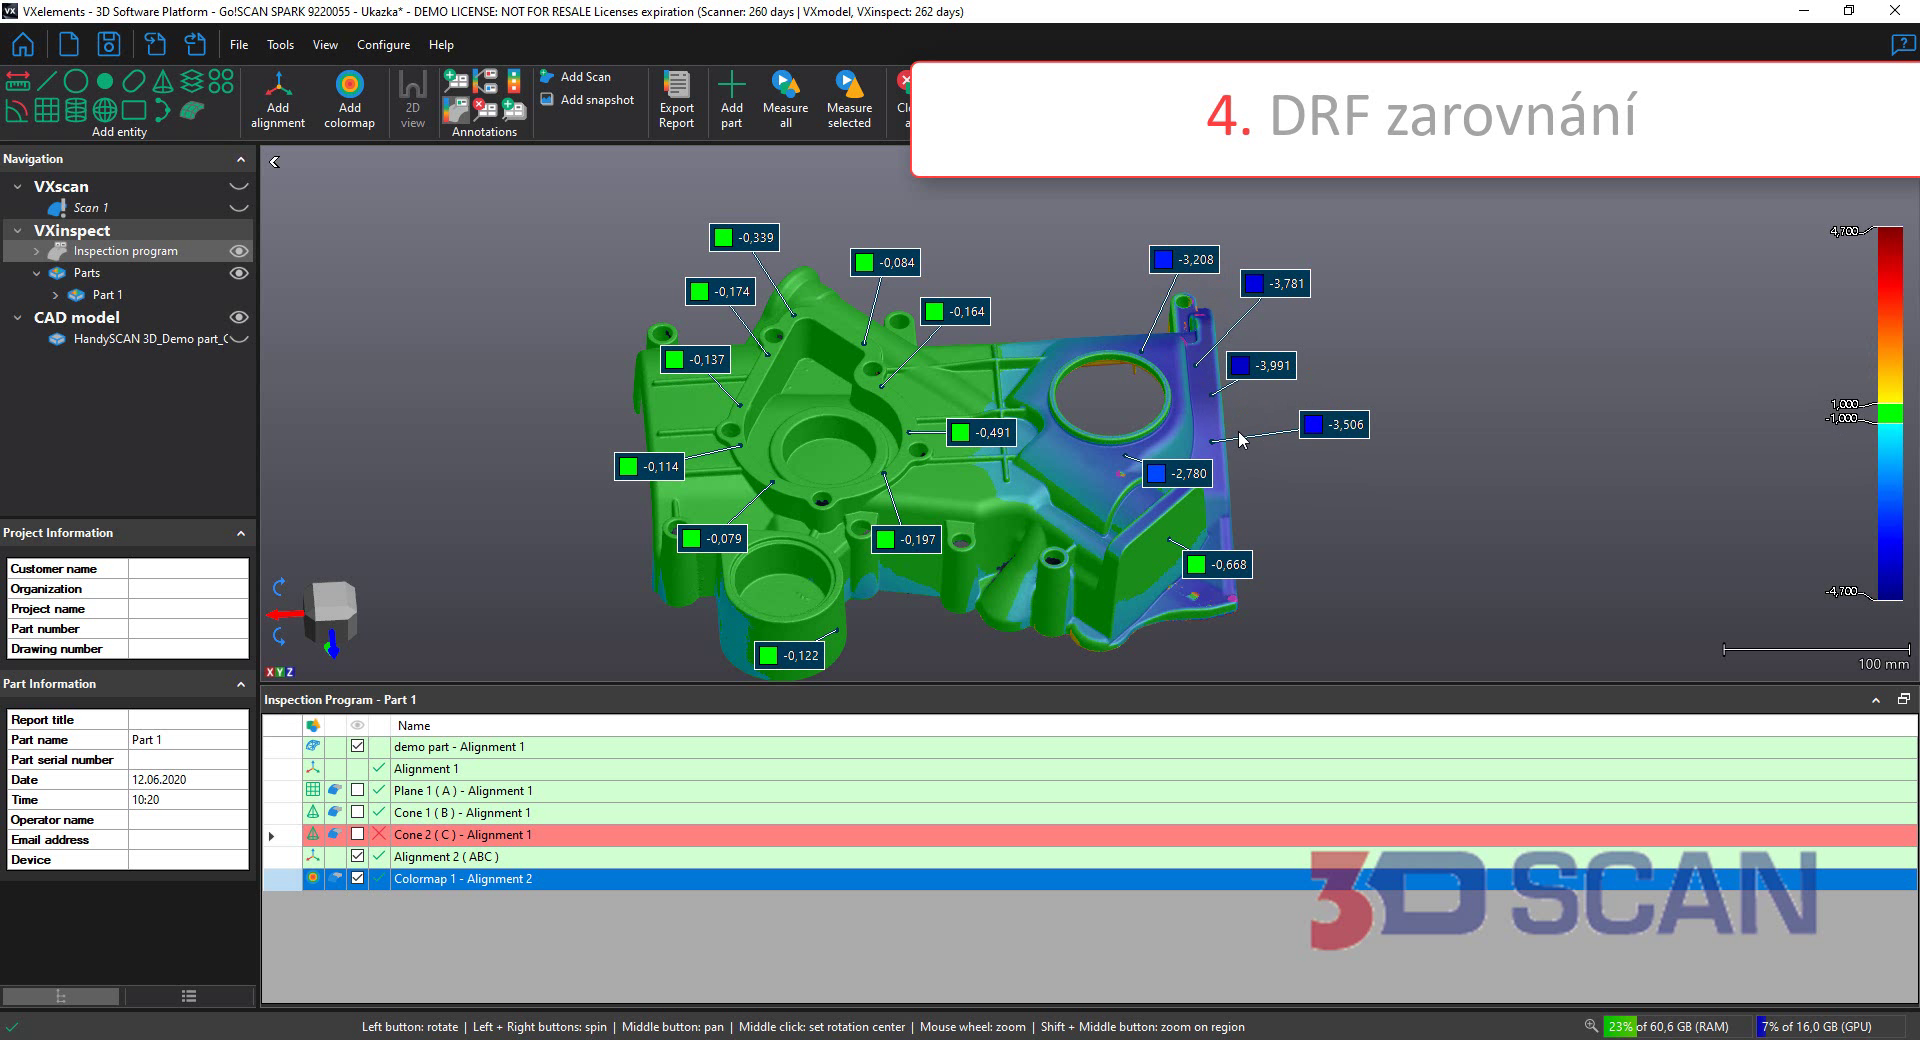Screen dimensions: 1920x1040
Task: Run Measure selected
Action: 849,100
